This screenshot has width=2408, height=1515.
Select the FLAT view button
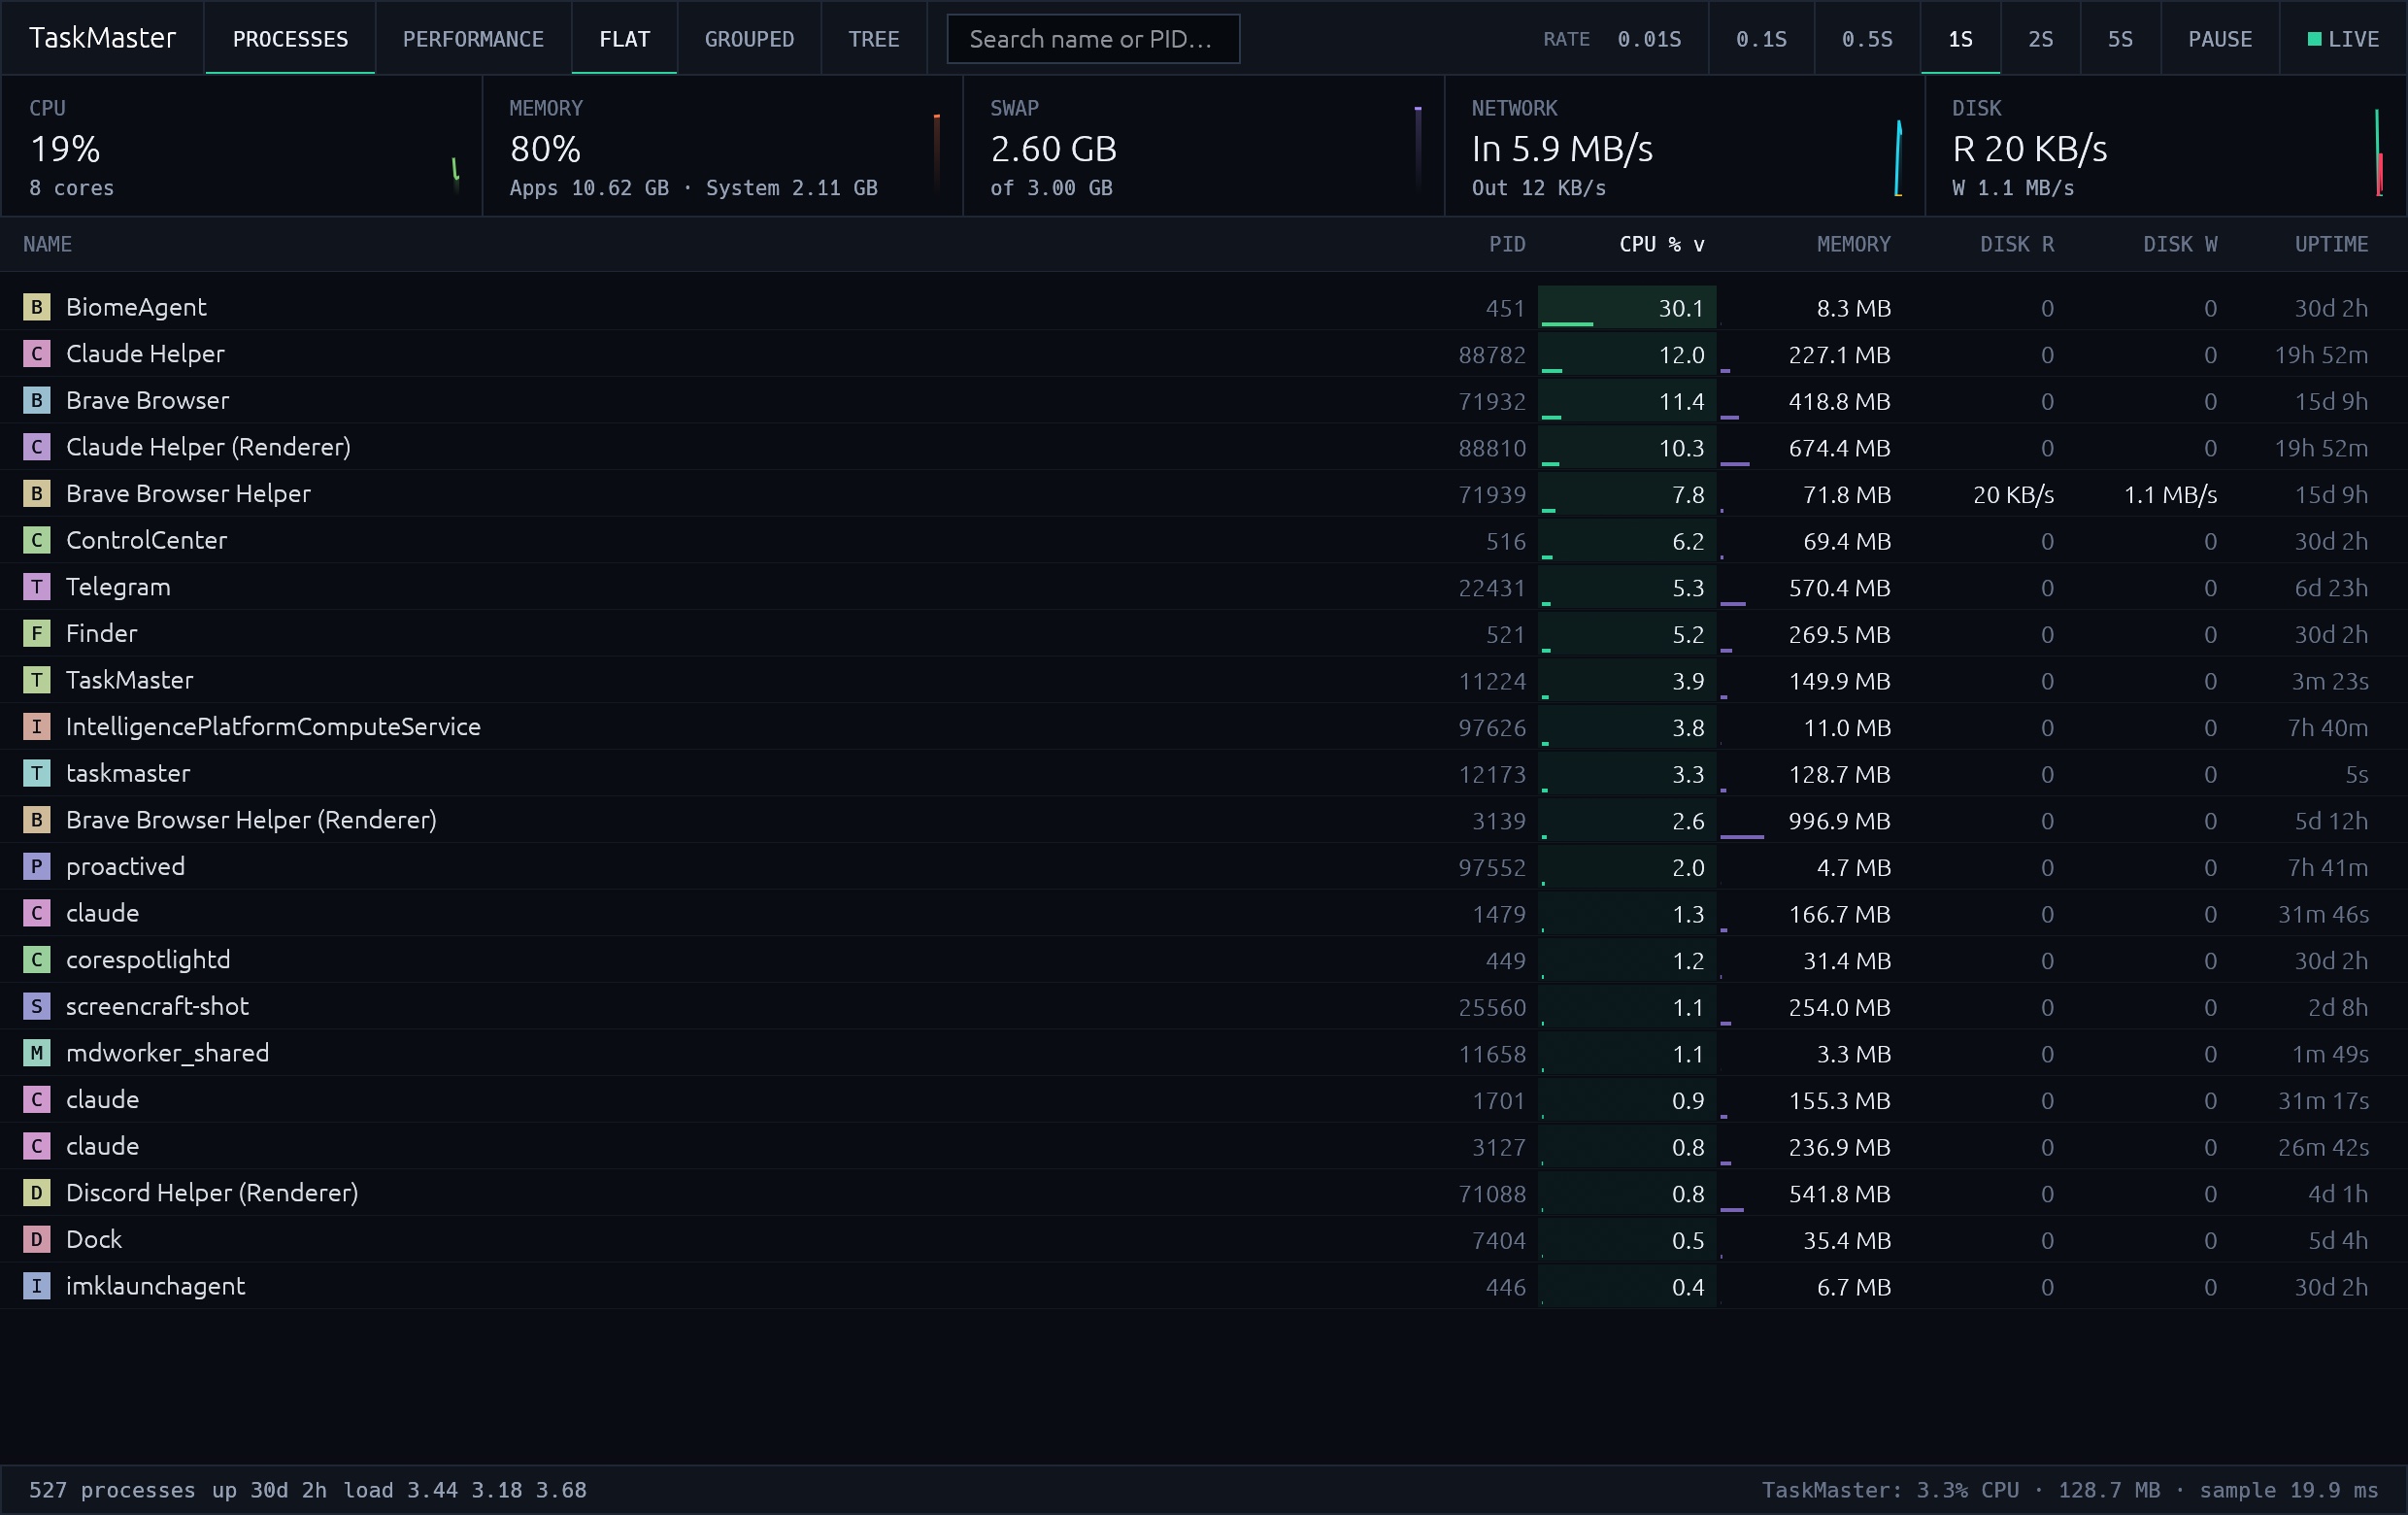coord(625,39)
